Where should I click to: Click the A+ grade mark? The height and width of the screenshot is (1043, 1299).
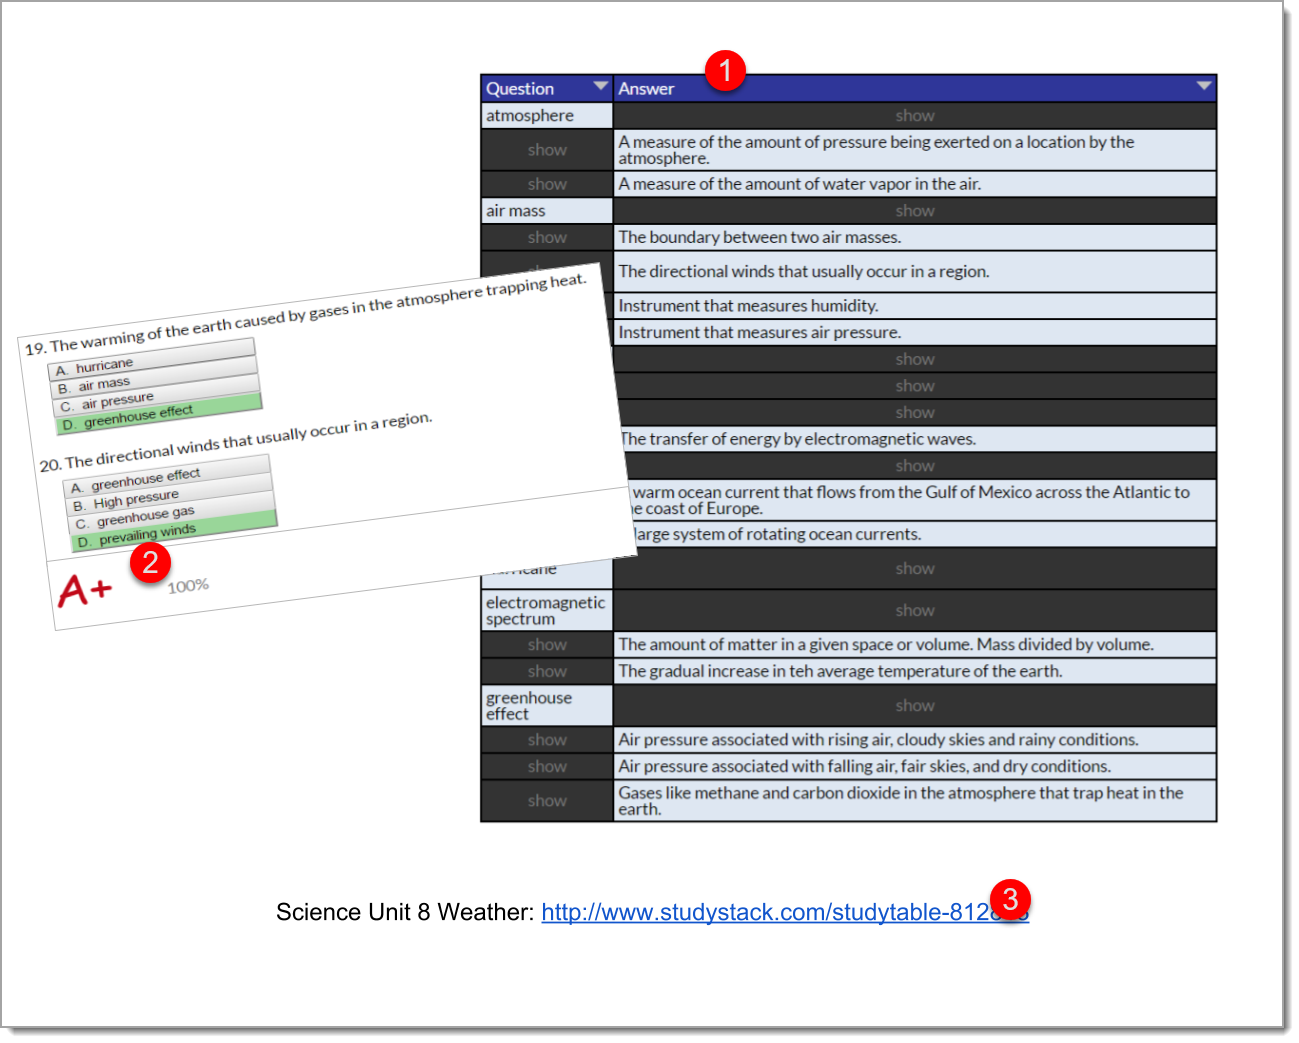[x=85, y=590]
